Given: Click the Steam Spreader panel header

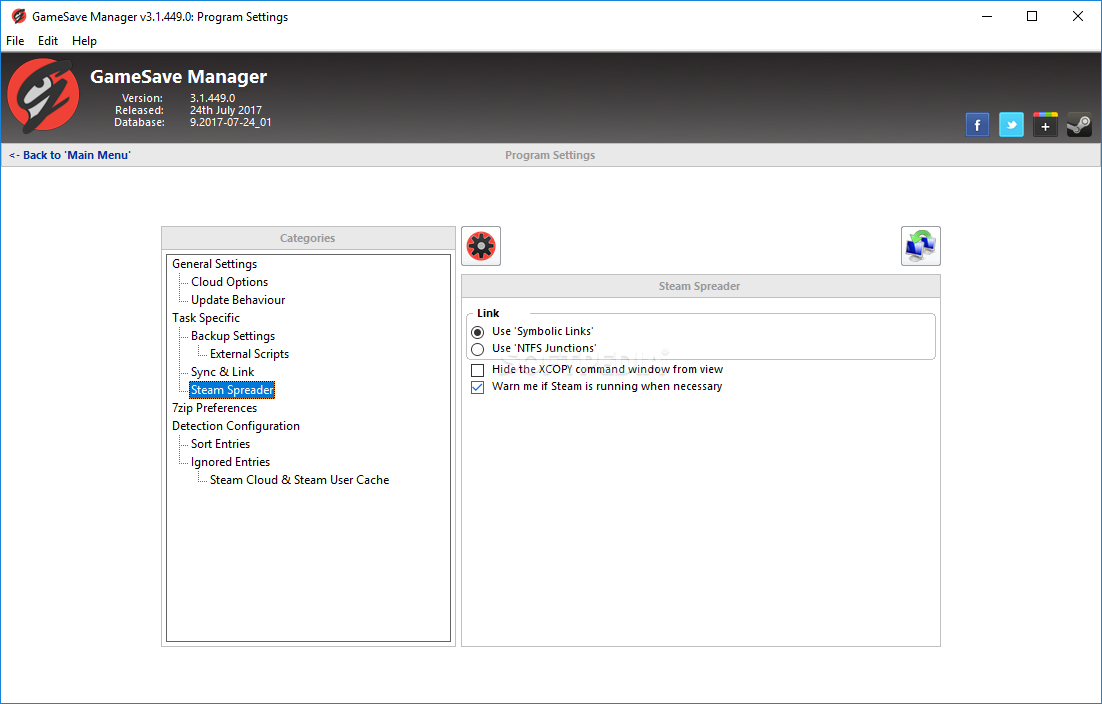Looking at the screenshot, I should point(701,286).
